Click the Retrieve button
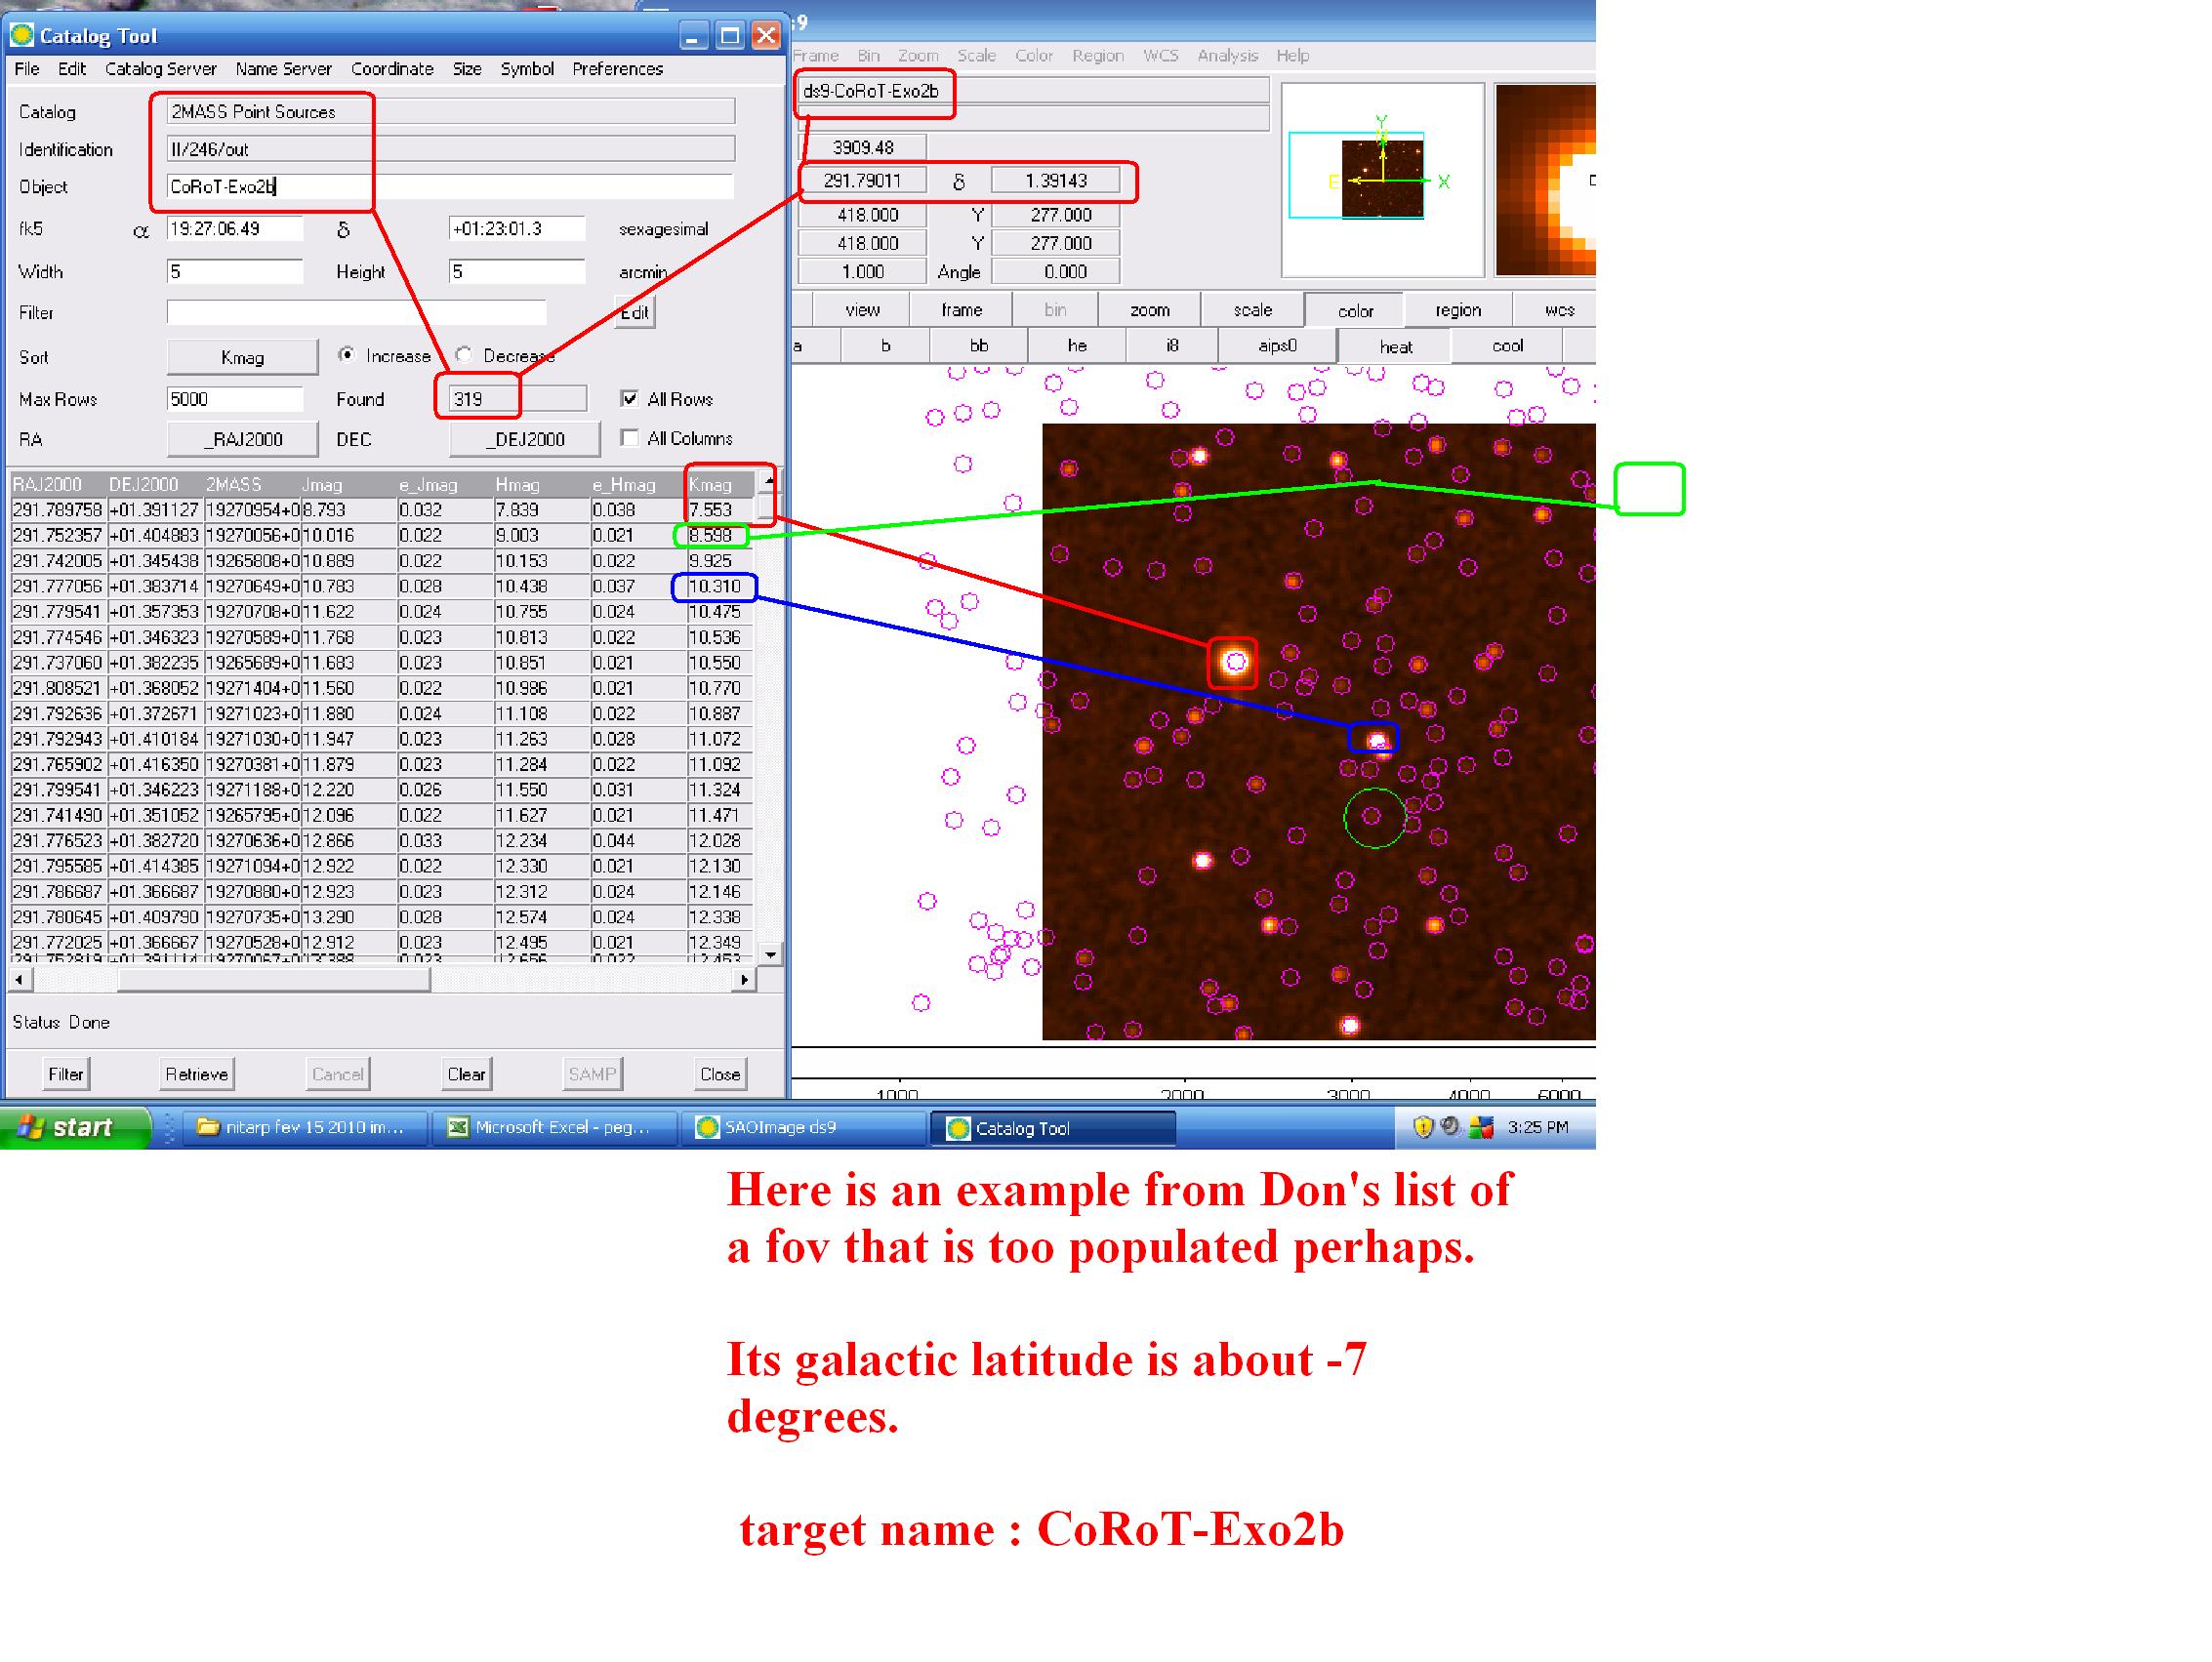2212x1662 pixels. pyautogui.click(x=197, y=1075)
